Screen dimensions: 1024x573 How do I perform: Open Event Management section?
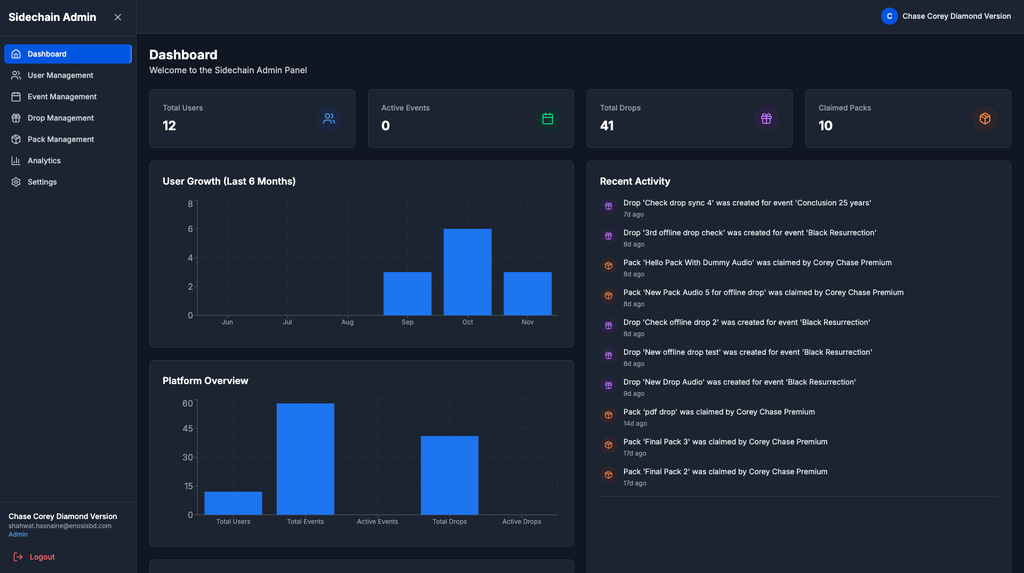tap(68, 97)
